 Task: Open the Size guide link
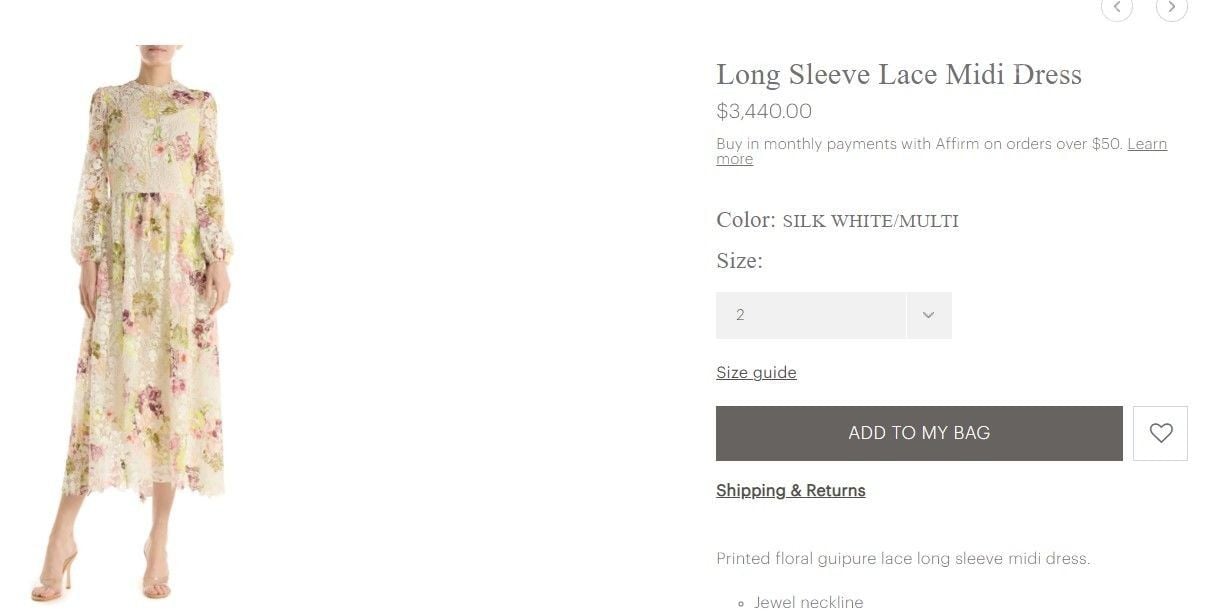click(756, 373)
